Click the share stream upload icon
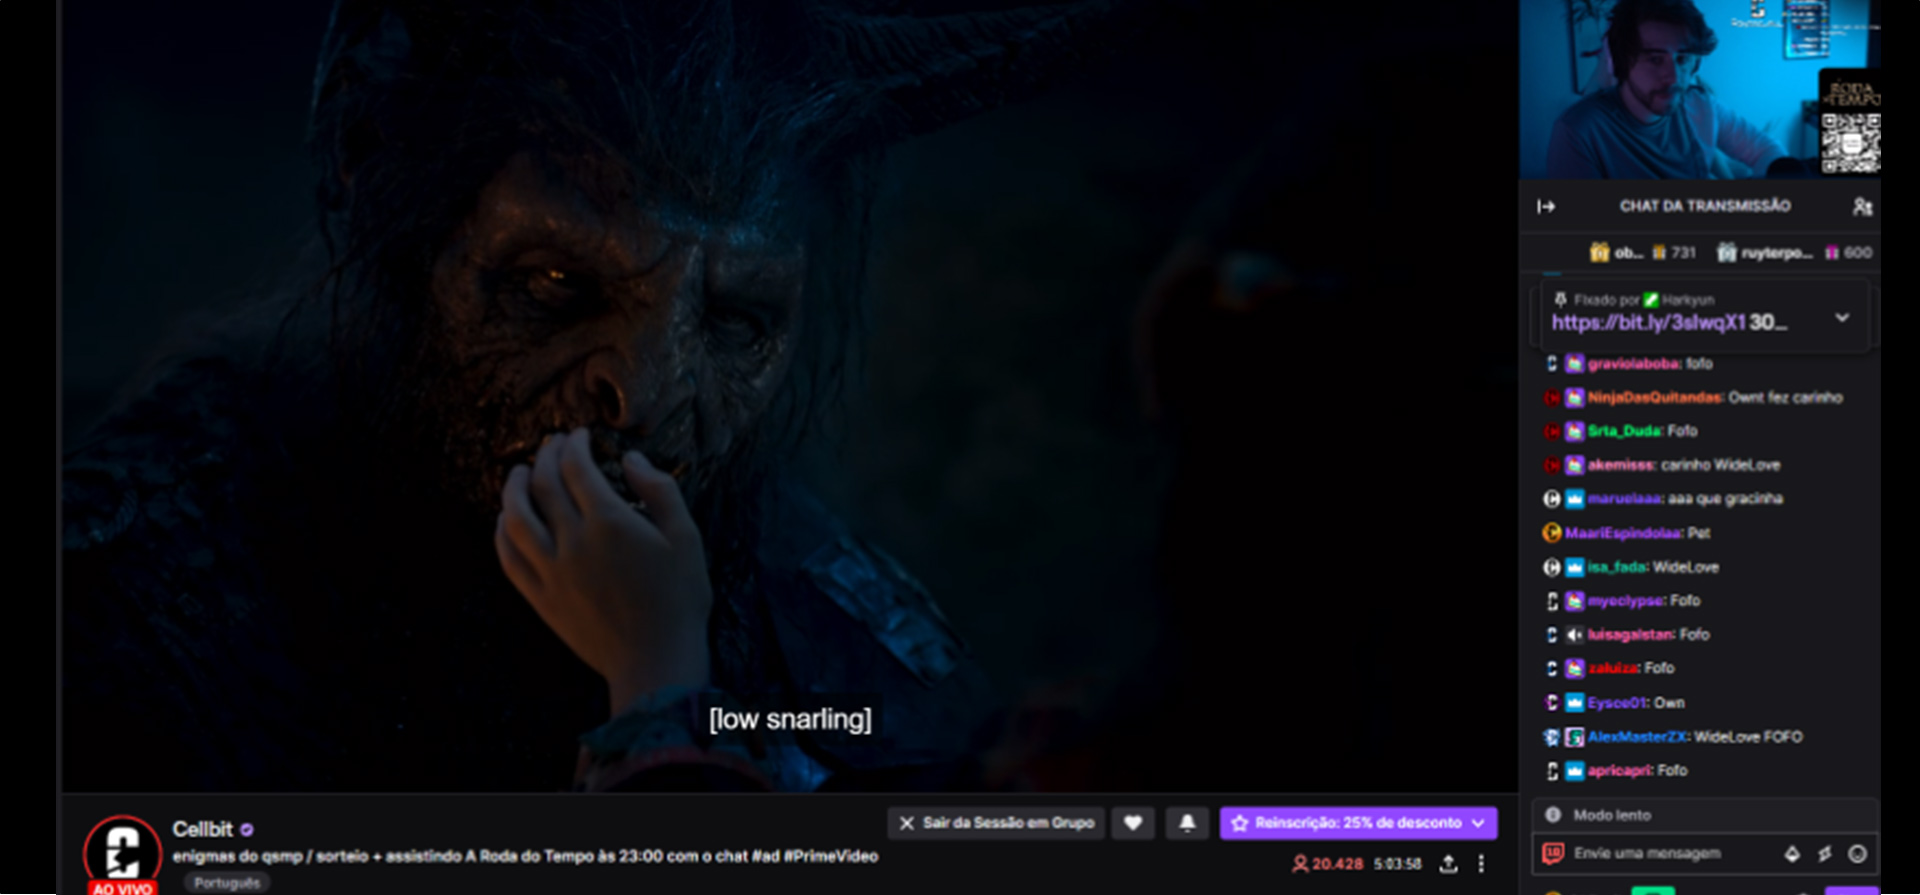 point(1448,864)
